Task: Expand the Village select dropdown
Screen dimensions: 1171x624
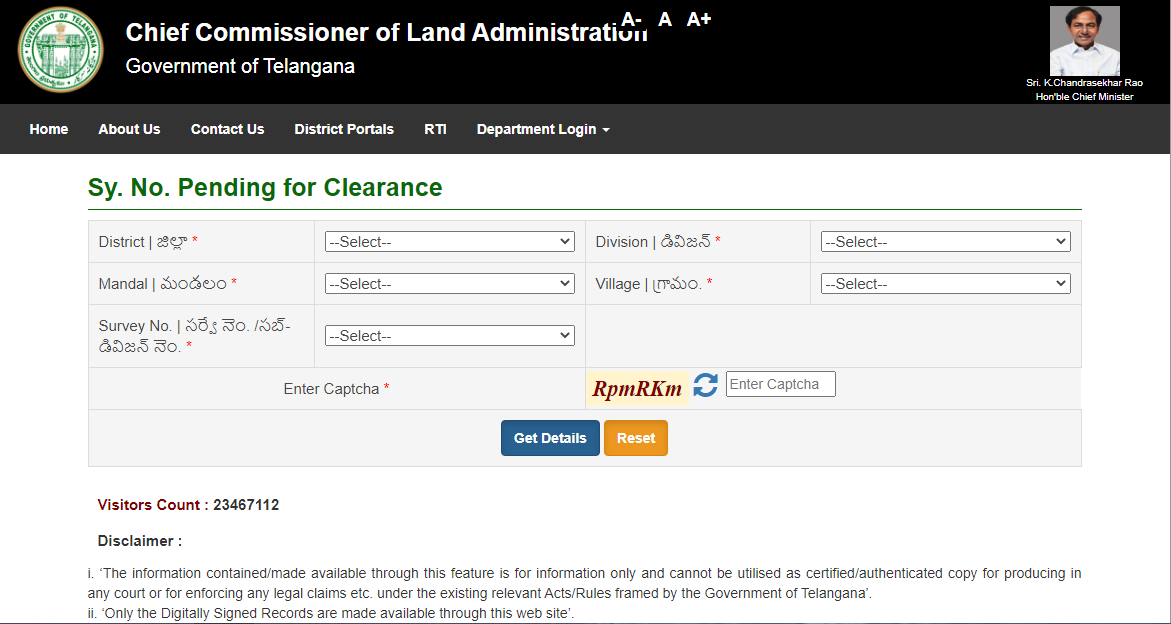Action: pyautogui.click(x=945, y=284)
